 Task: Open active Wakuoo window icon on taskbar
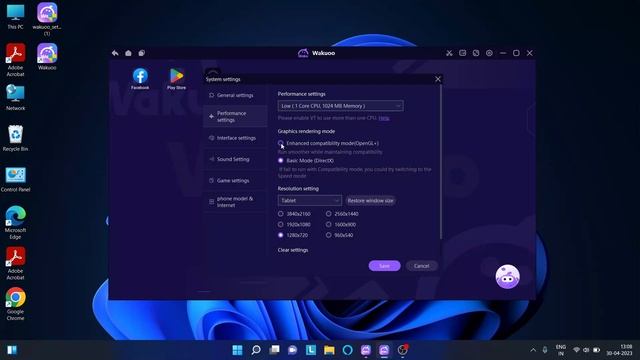point(384,350)
